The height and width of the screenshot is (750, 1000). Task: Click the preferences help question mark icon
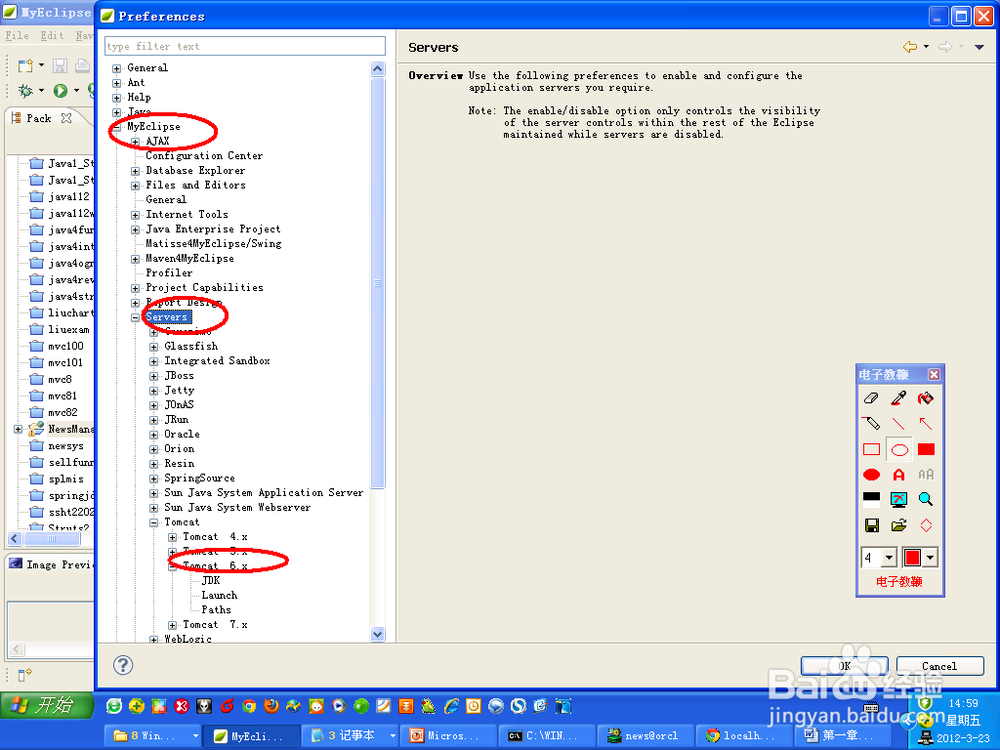122,665
